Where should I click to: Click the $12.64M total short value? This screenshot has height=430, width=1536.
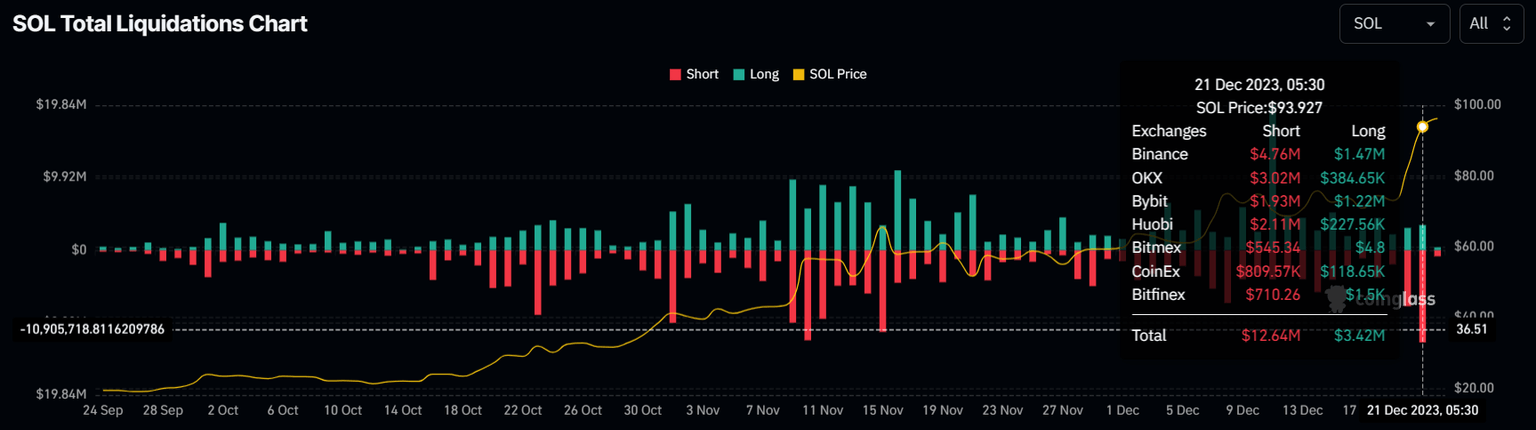[1271, 336]
